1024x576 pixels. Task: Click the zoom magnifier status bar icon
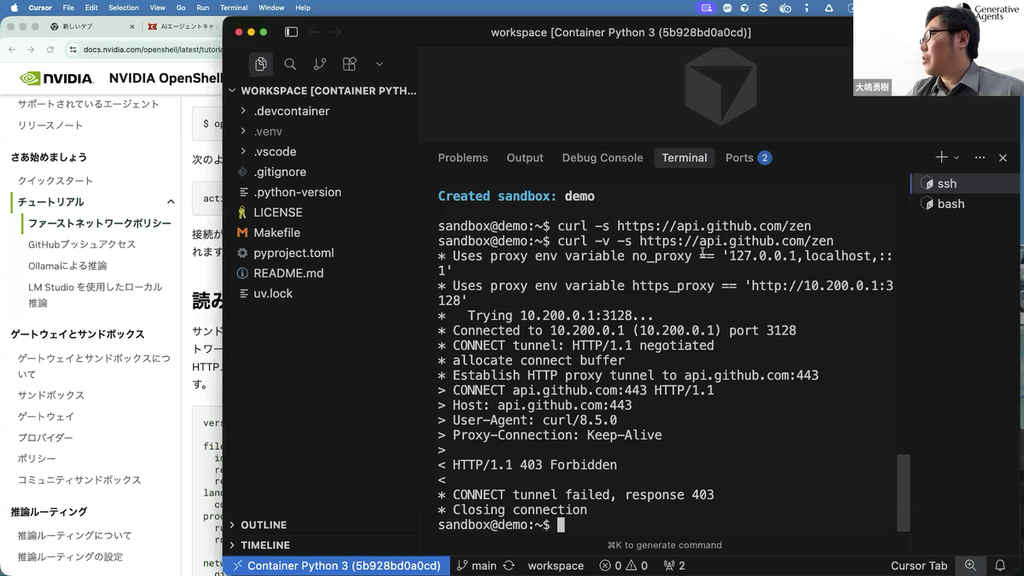click(970, 566)
